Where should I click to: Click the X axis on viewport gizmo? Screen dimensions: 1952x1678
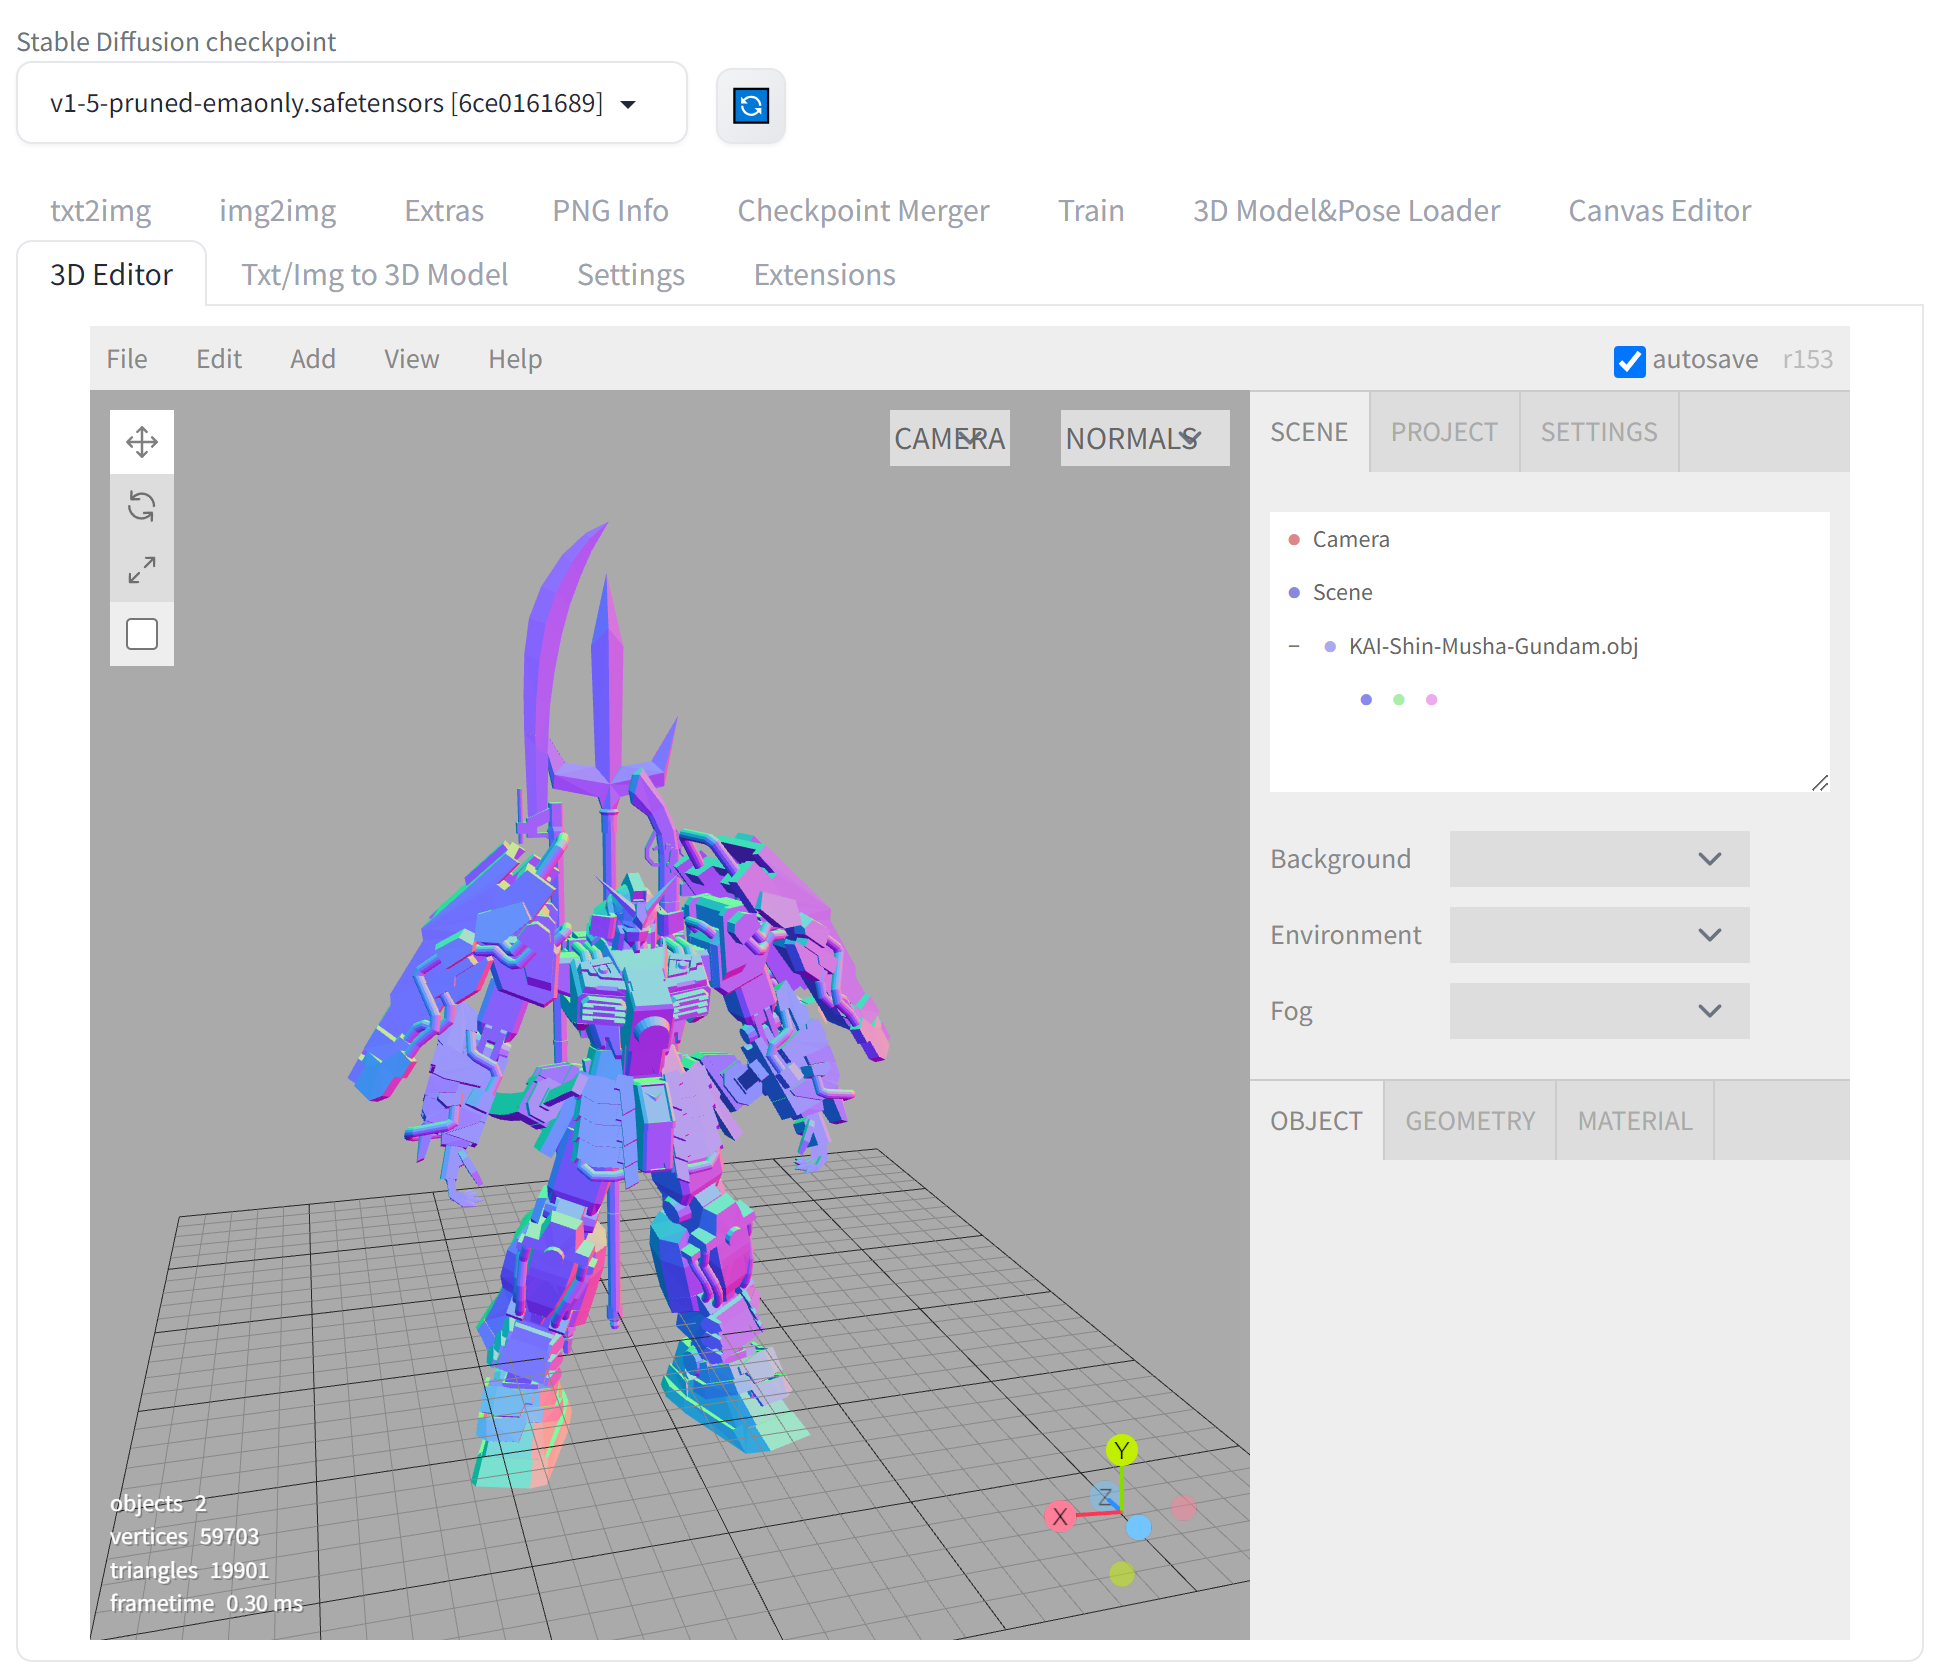click(x=1060, y=1516)
